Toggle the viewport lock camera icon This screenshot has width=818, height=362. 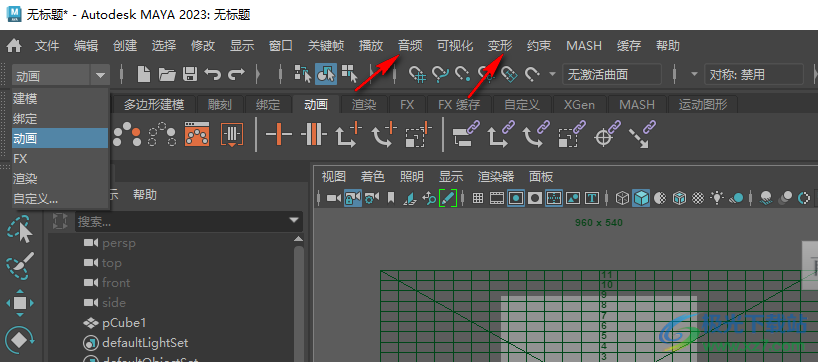(353, 198)
